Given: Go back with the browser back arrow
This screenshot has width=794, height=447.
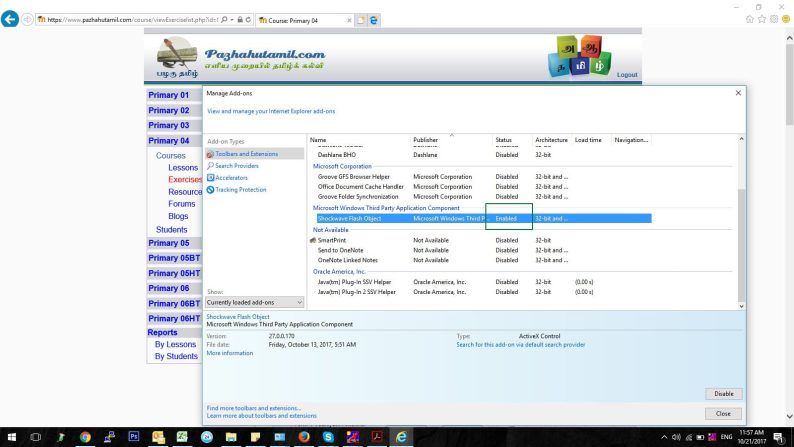Looking at the screenshot, I should 10,19.
